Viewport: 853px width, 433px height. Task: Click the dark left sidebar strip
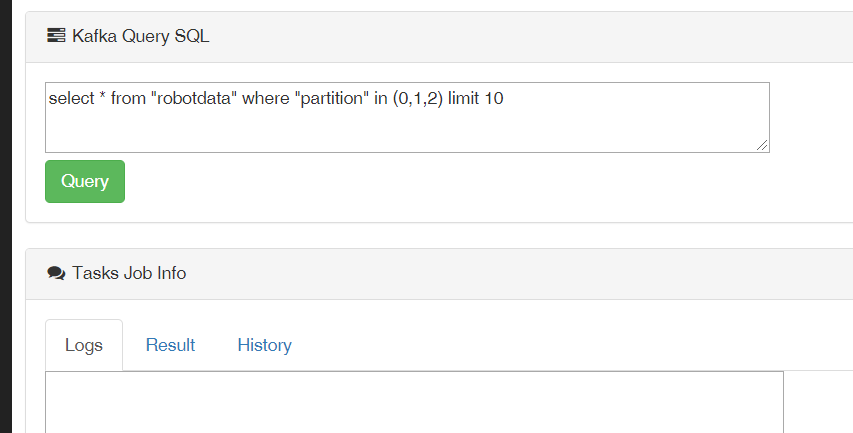[x=5, y=216]
